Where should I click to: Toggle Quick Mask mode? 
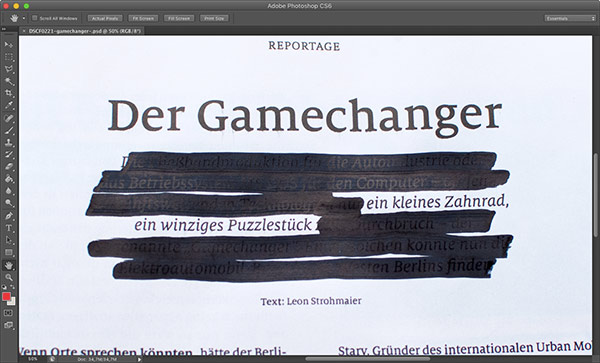8,313
